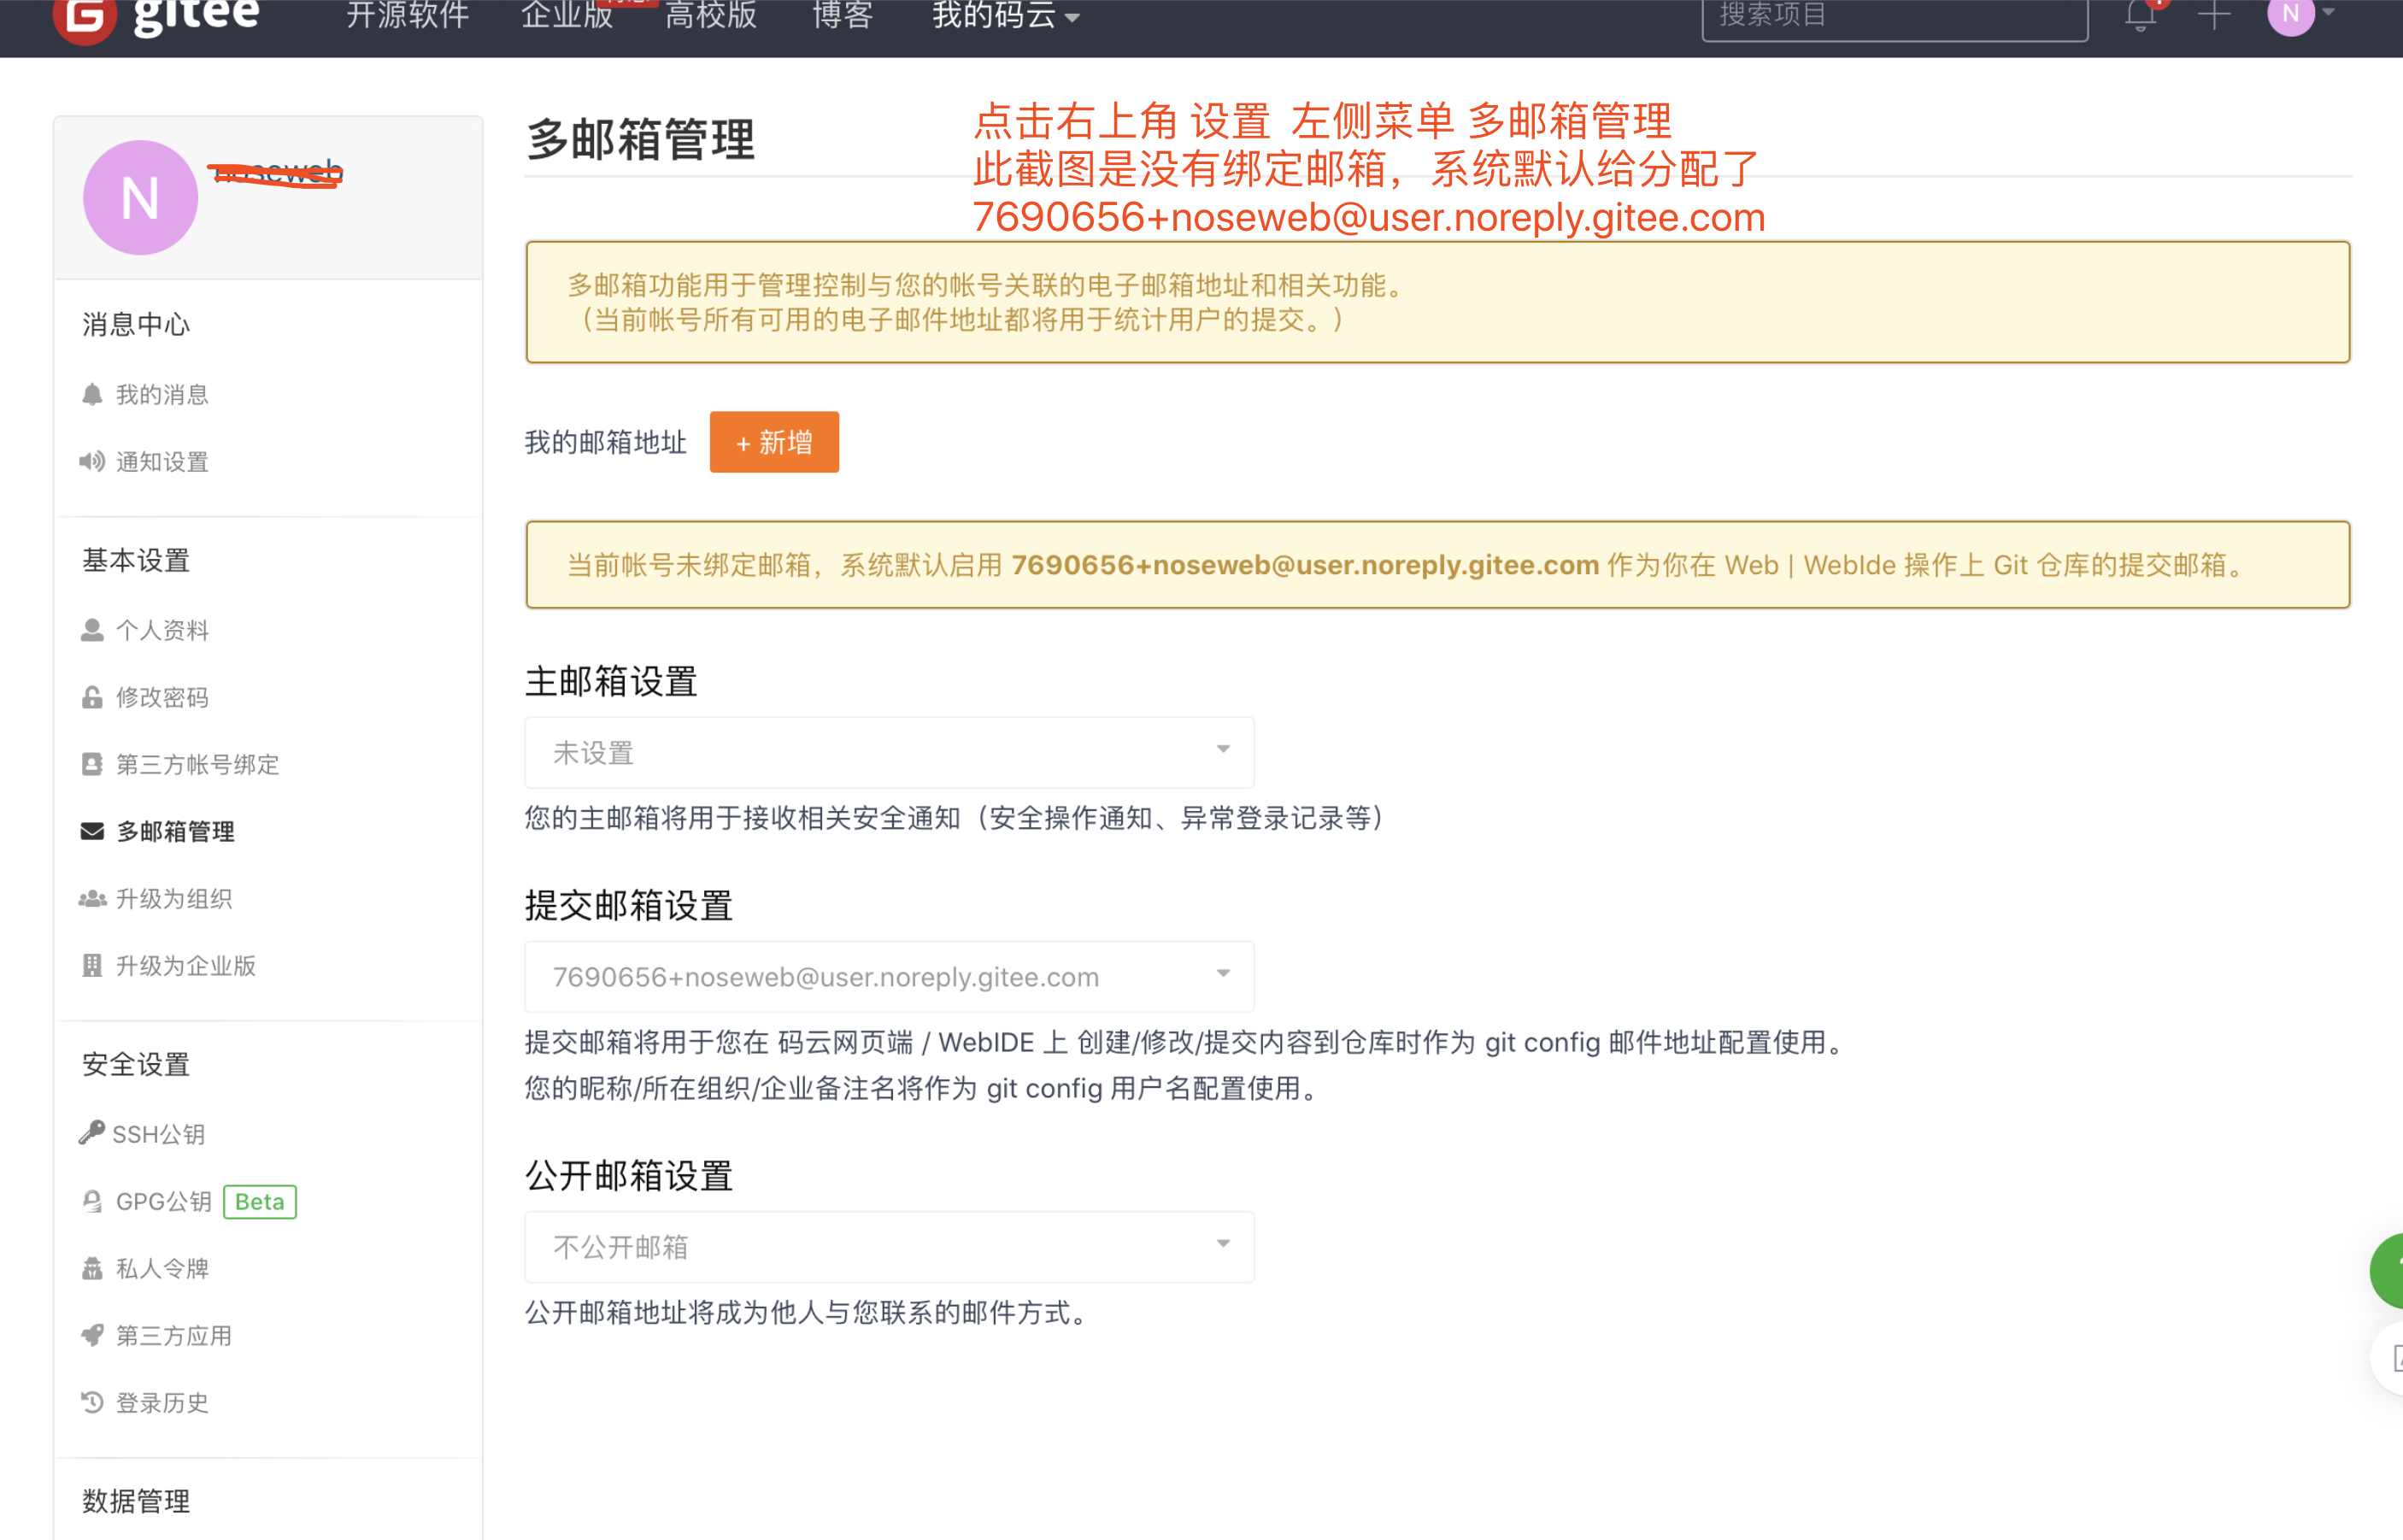Click the GPG公钥 signature icon

pyautogui.click(x=92, y=1201)
